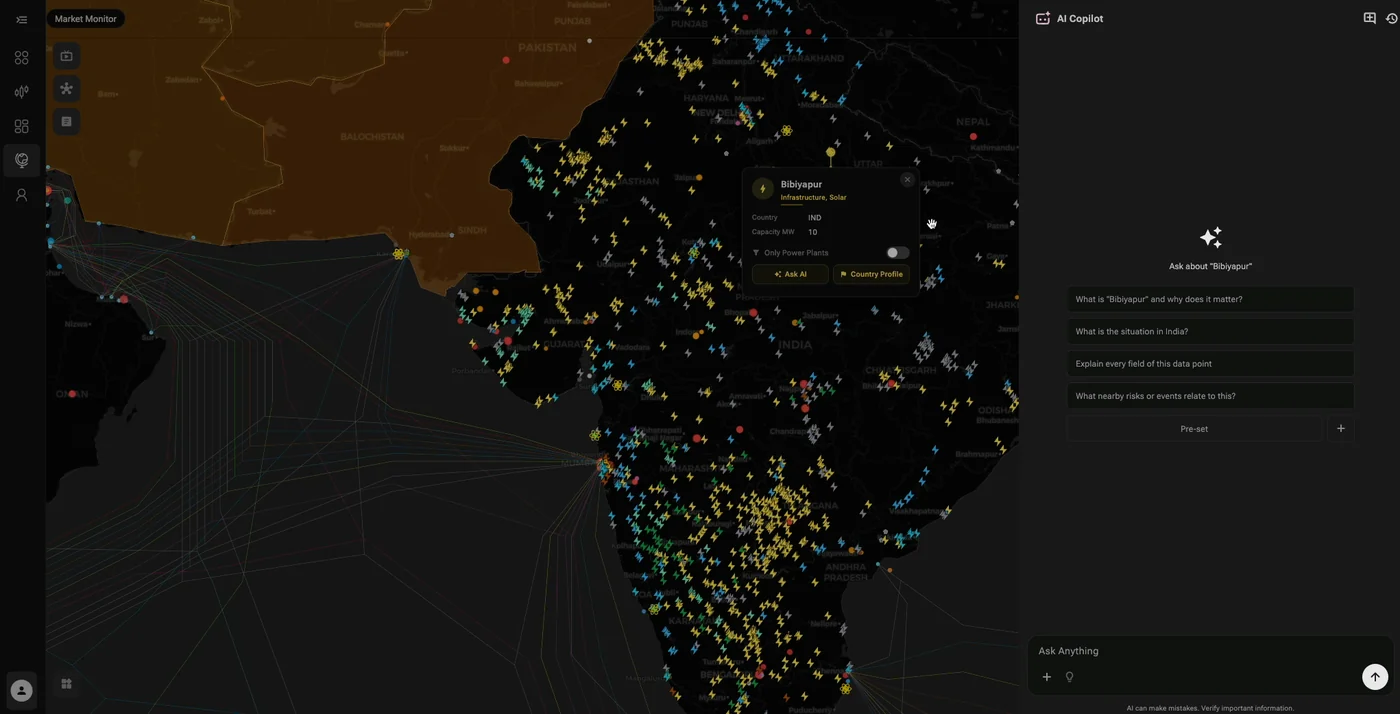The width and height of the screenshot is (1400, 714).
Task: Click the Bibiyapur title in popup
Action: tap(801, 185)
